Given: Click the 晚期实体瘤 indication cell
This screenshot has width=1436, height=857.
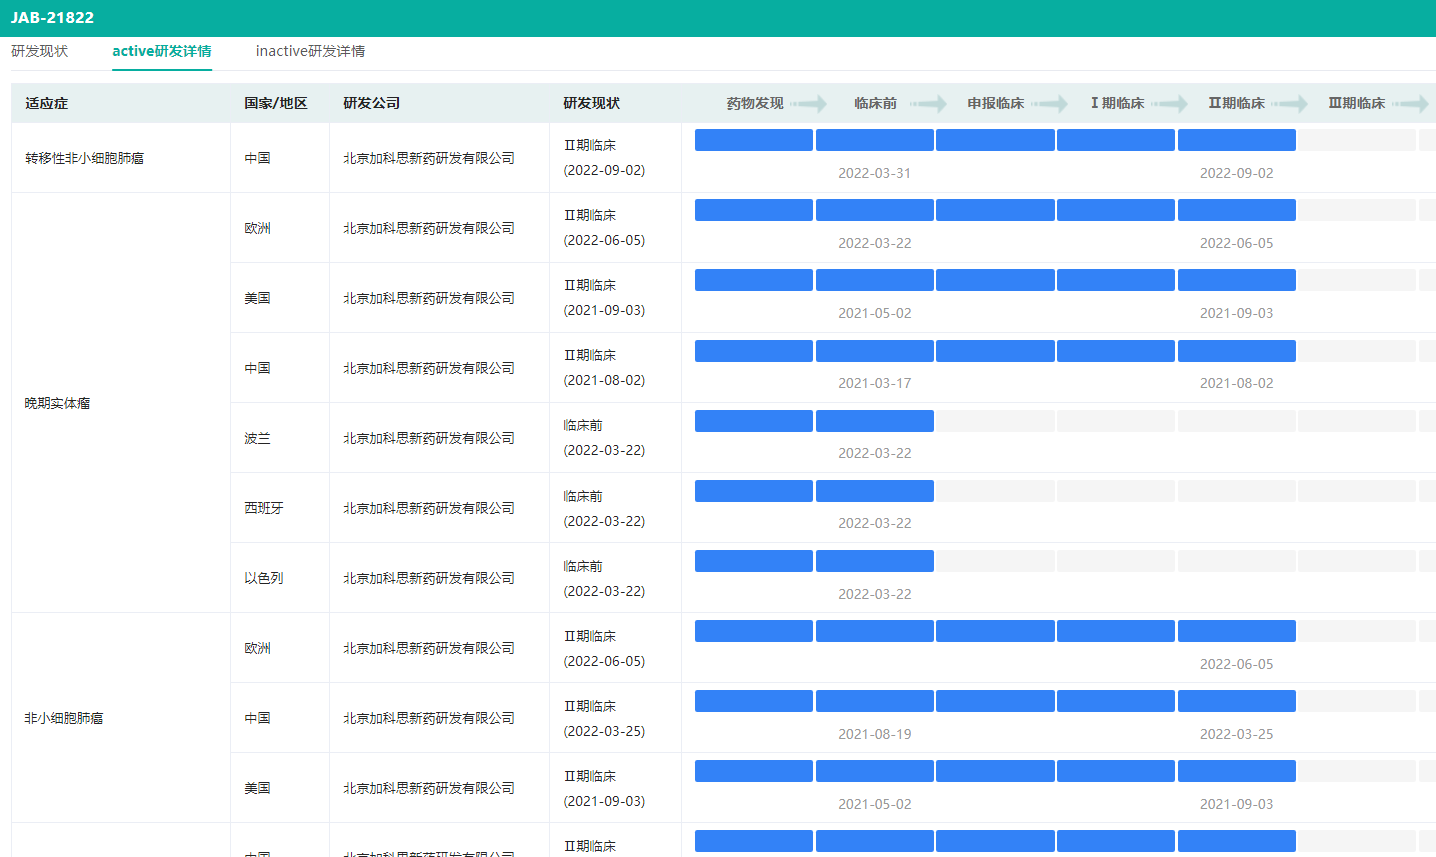Looking at the screenshot, I should 57,403.
